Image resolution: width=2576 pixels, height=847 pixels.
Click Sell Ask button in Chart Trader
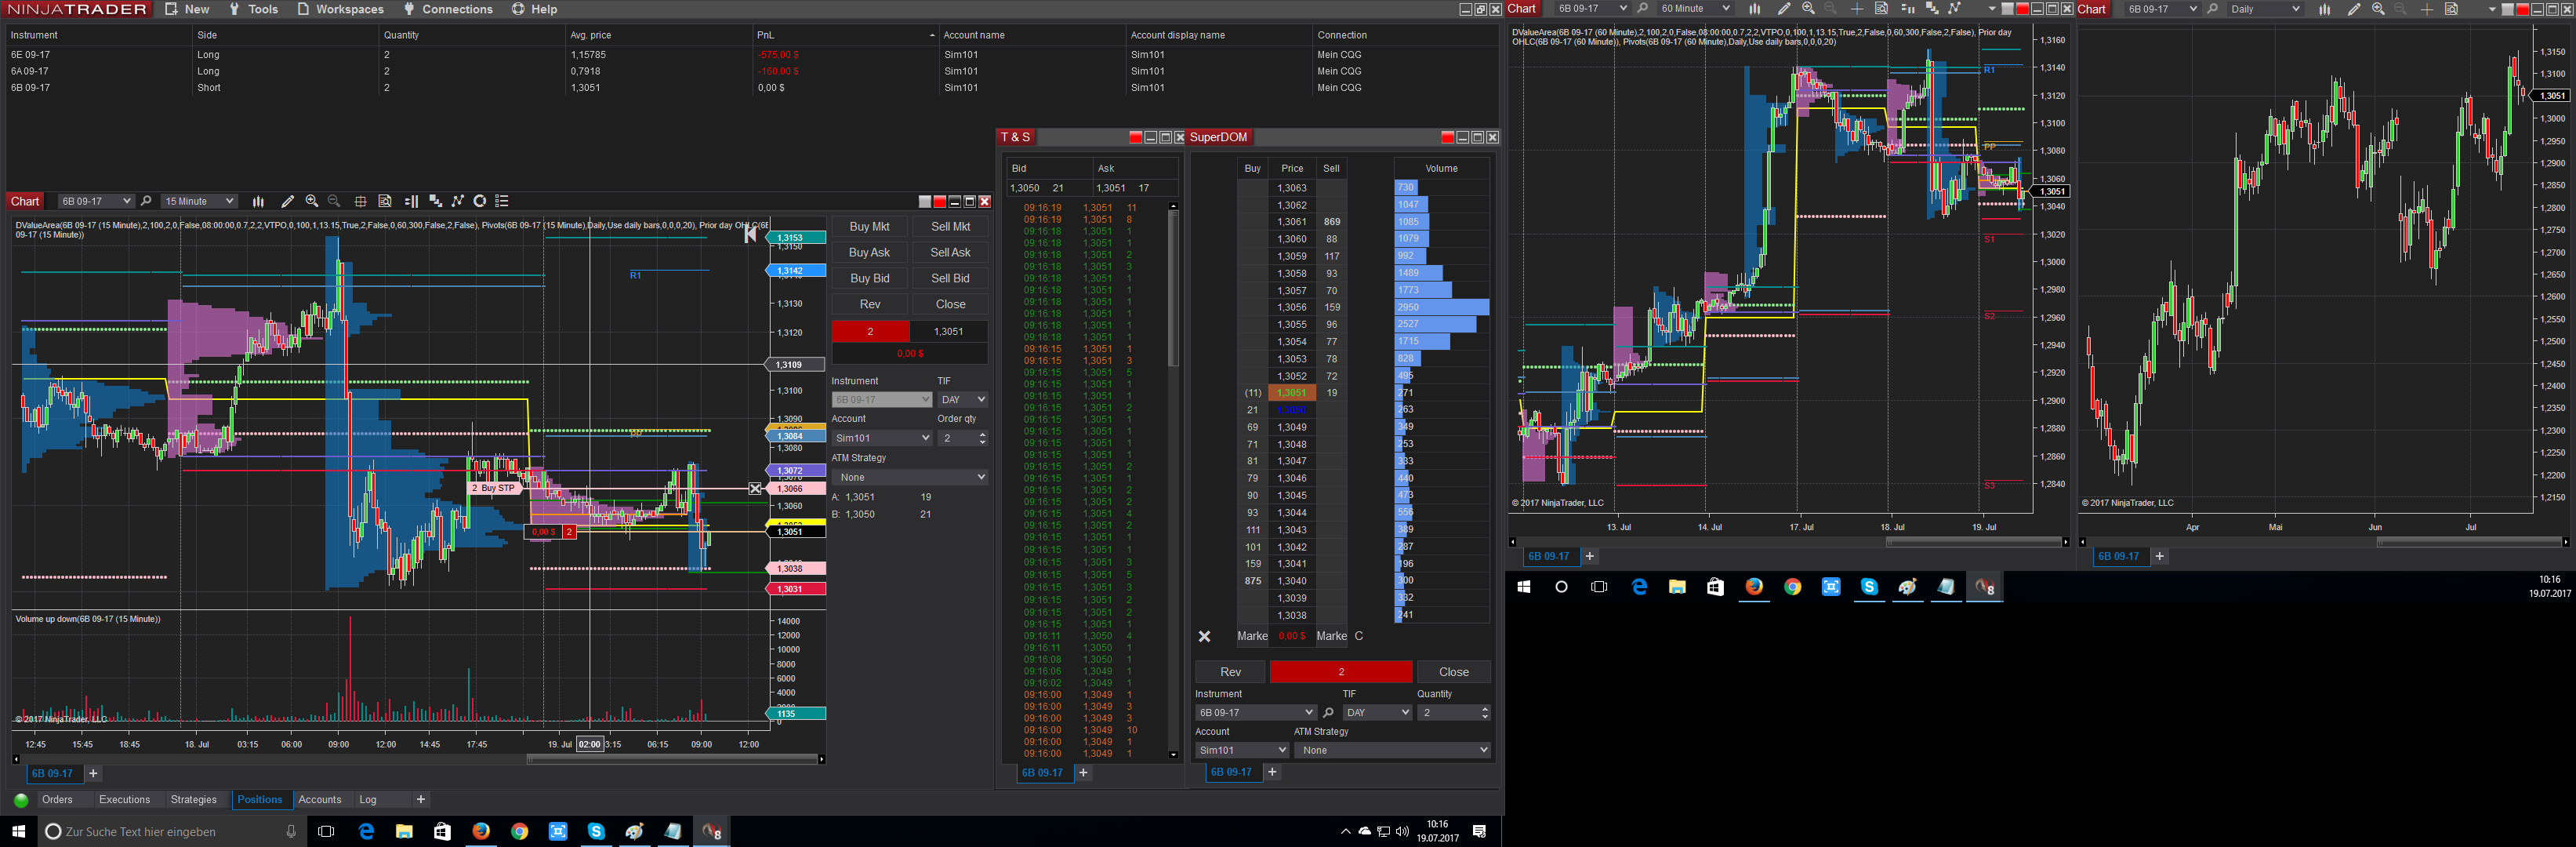(x=950, y=253)
